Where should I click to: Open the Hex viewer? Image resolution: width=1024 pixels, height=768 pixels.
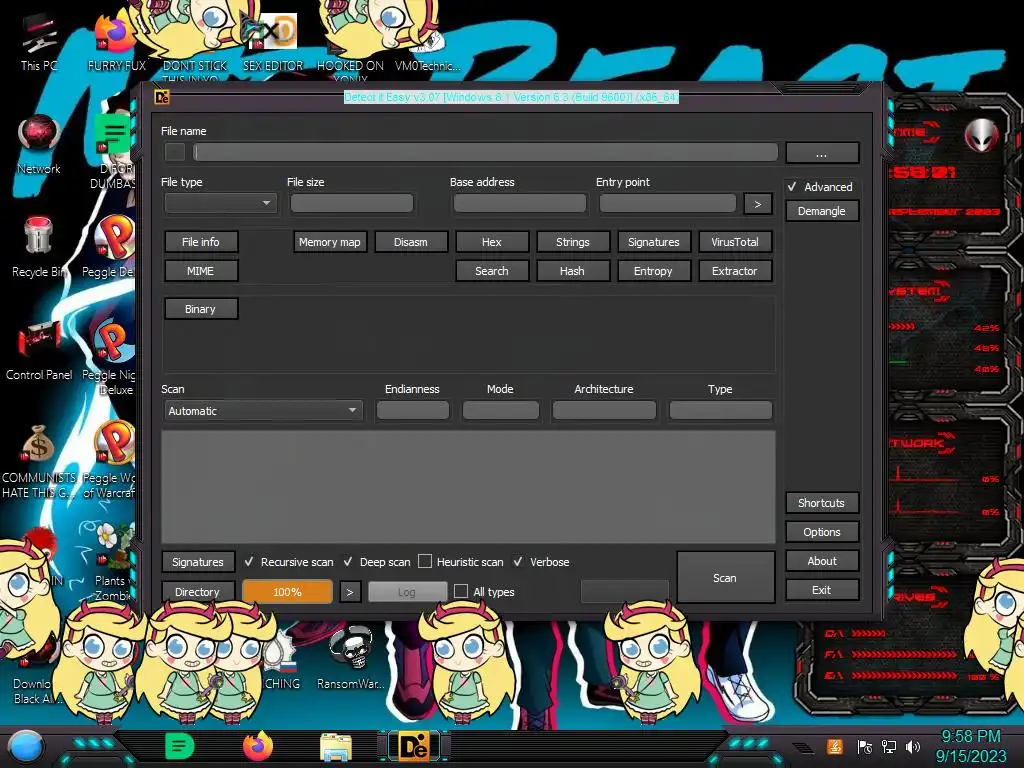492,242
